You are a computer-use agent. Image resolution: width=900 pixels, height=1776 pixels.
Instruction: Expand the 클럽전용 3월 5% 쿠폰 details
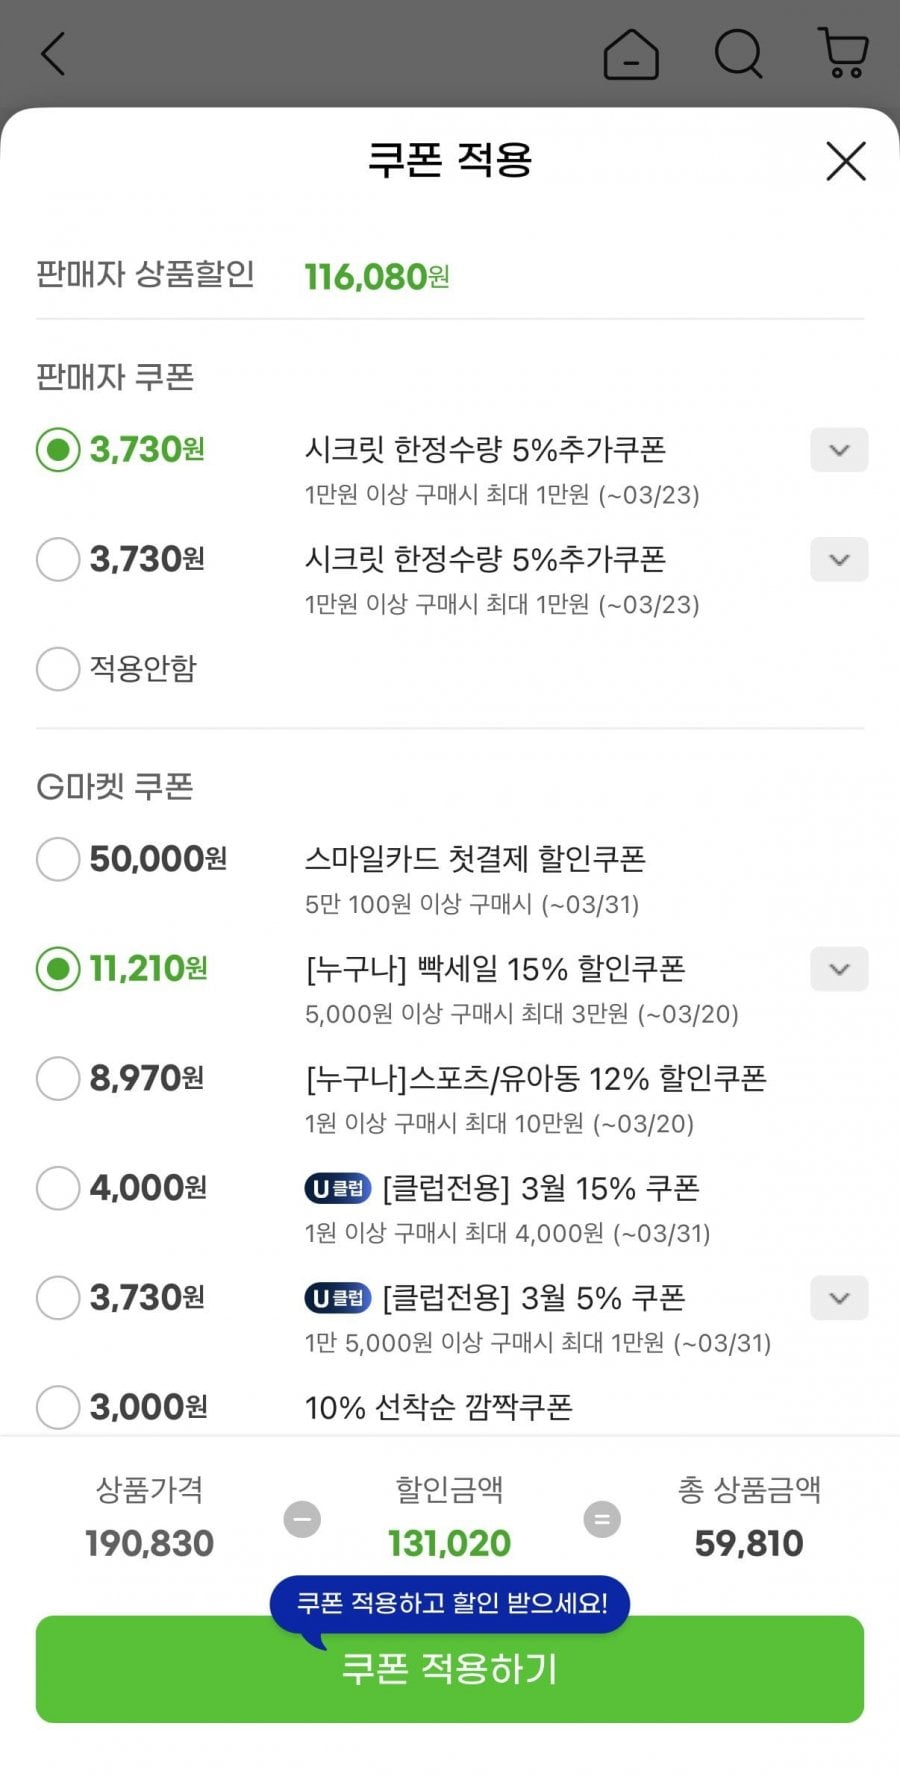tap(839, 1298)
